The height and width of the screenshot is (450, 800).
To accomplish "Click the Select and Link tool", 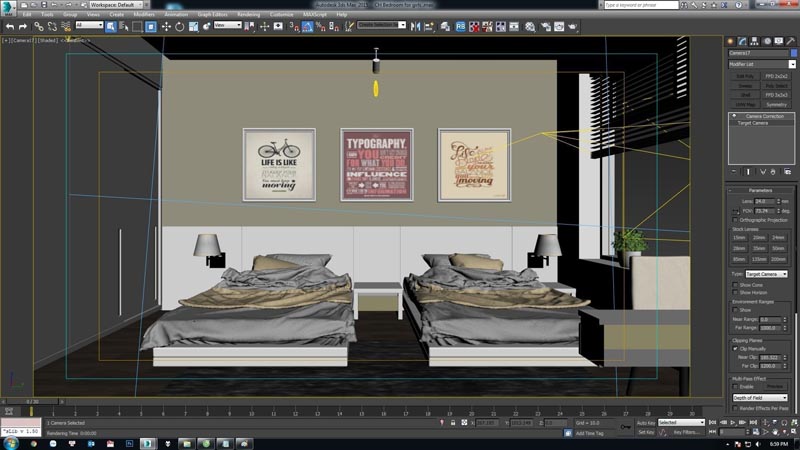I will [x=38, y=26].
